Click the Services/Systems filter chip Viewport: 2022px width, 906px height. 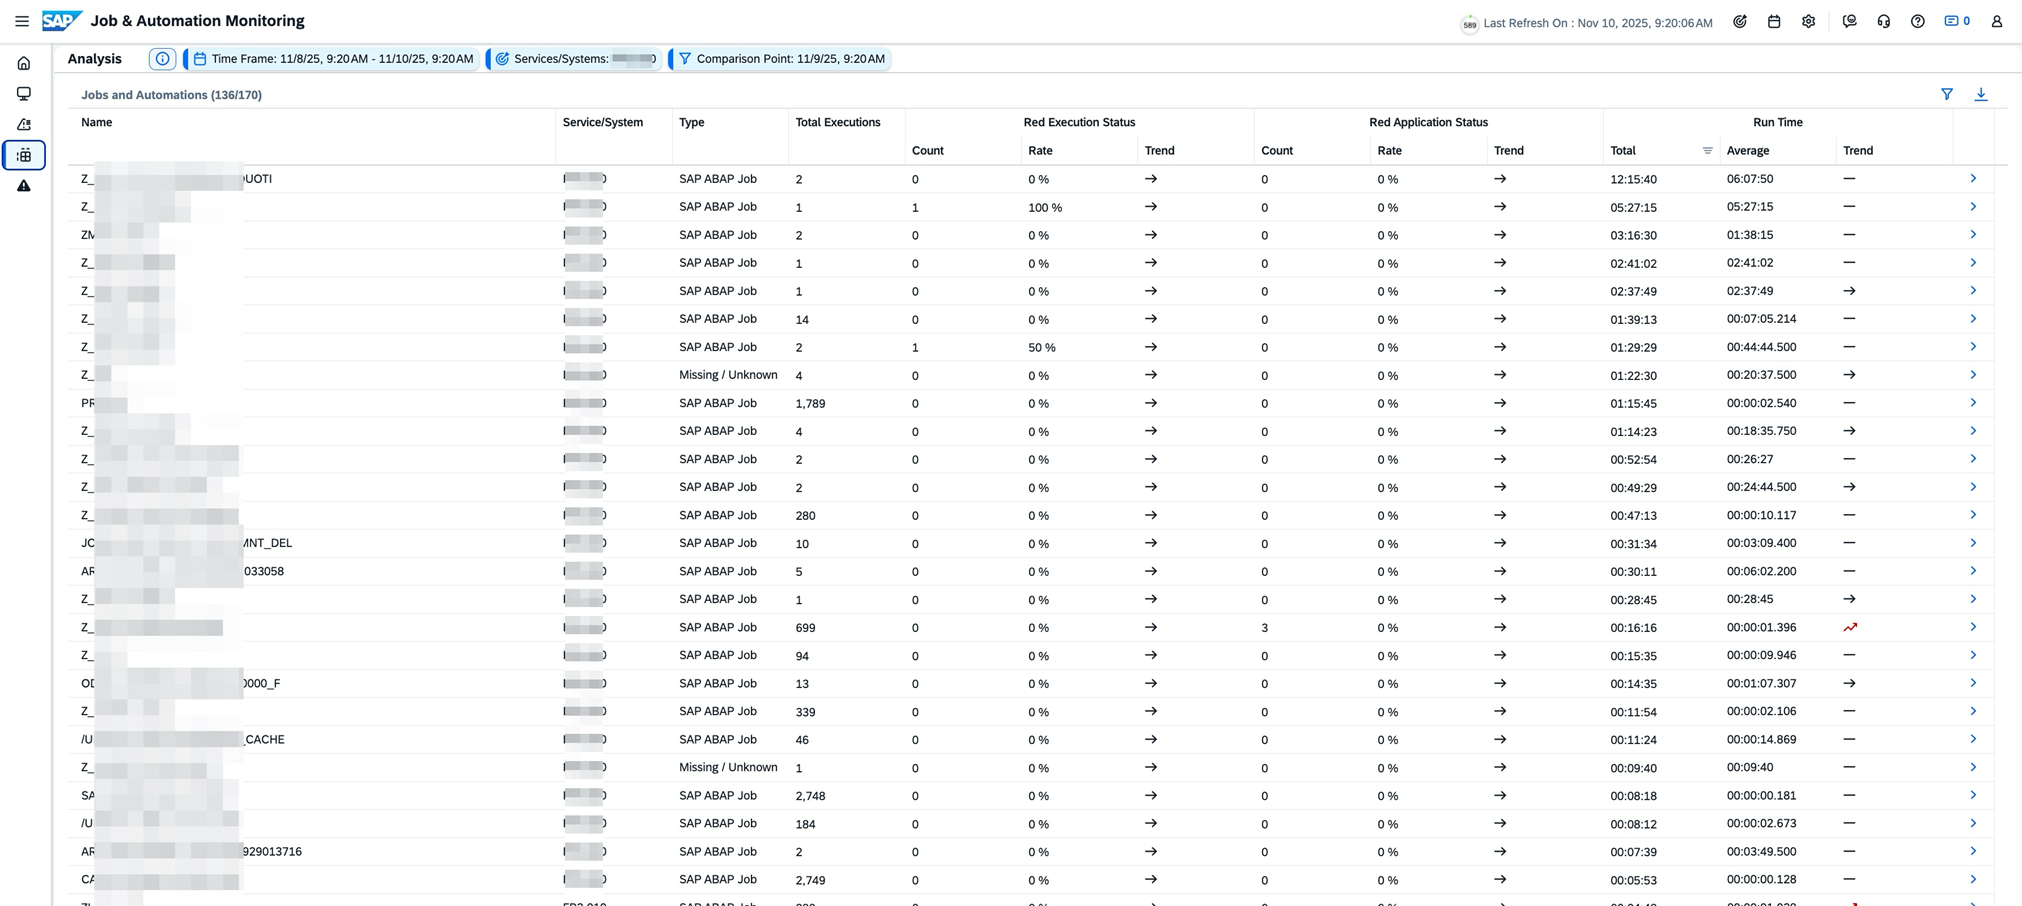[575, 59]
